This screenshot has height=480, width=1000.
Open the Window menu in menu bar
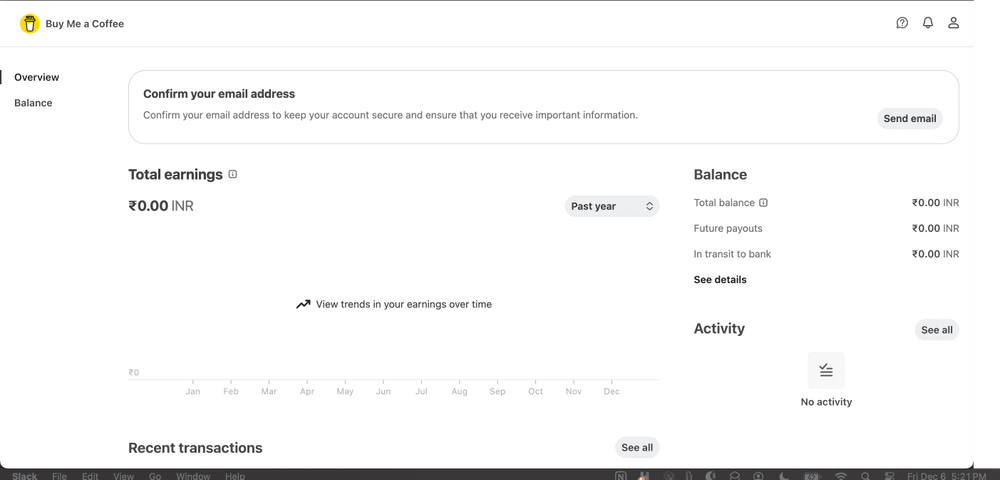(193, 476)
